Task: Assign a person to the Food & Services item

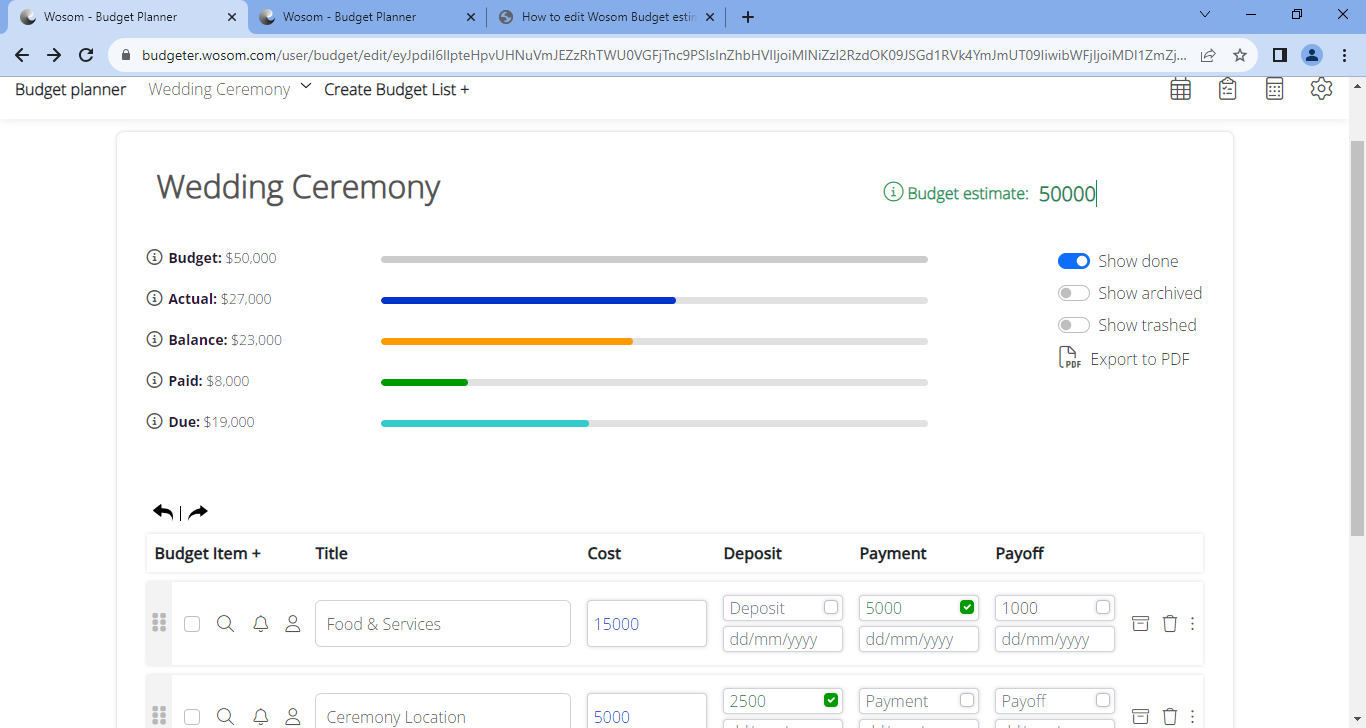Action: coord(292,623)
